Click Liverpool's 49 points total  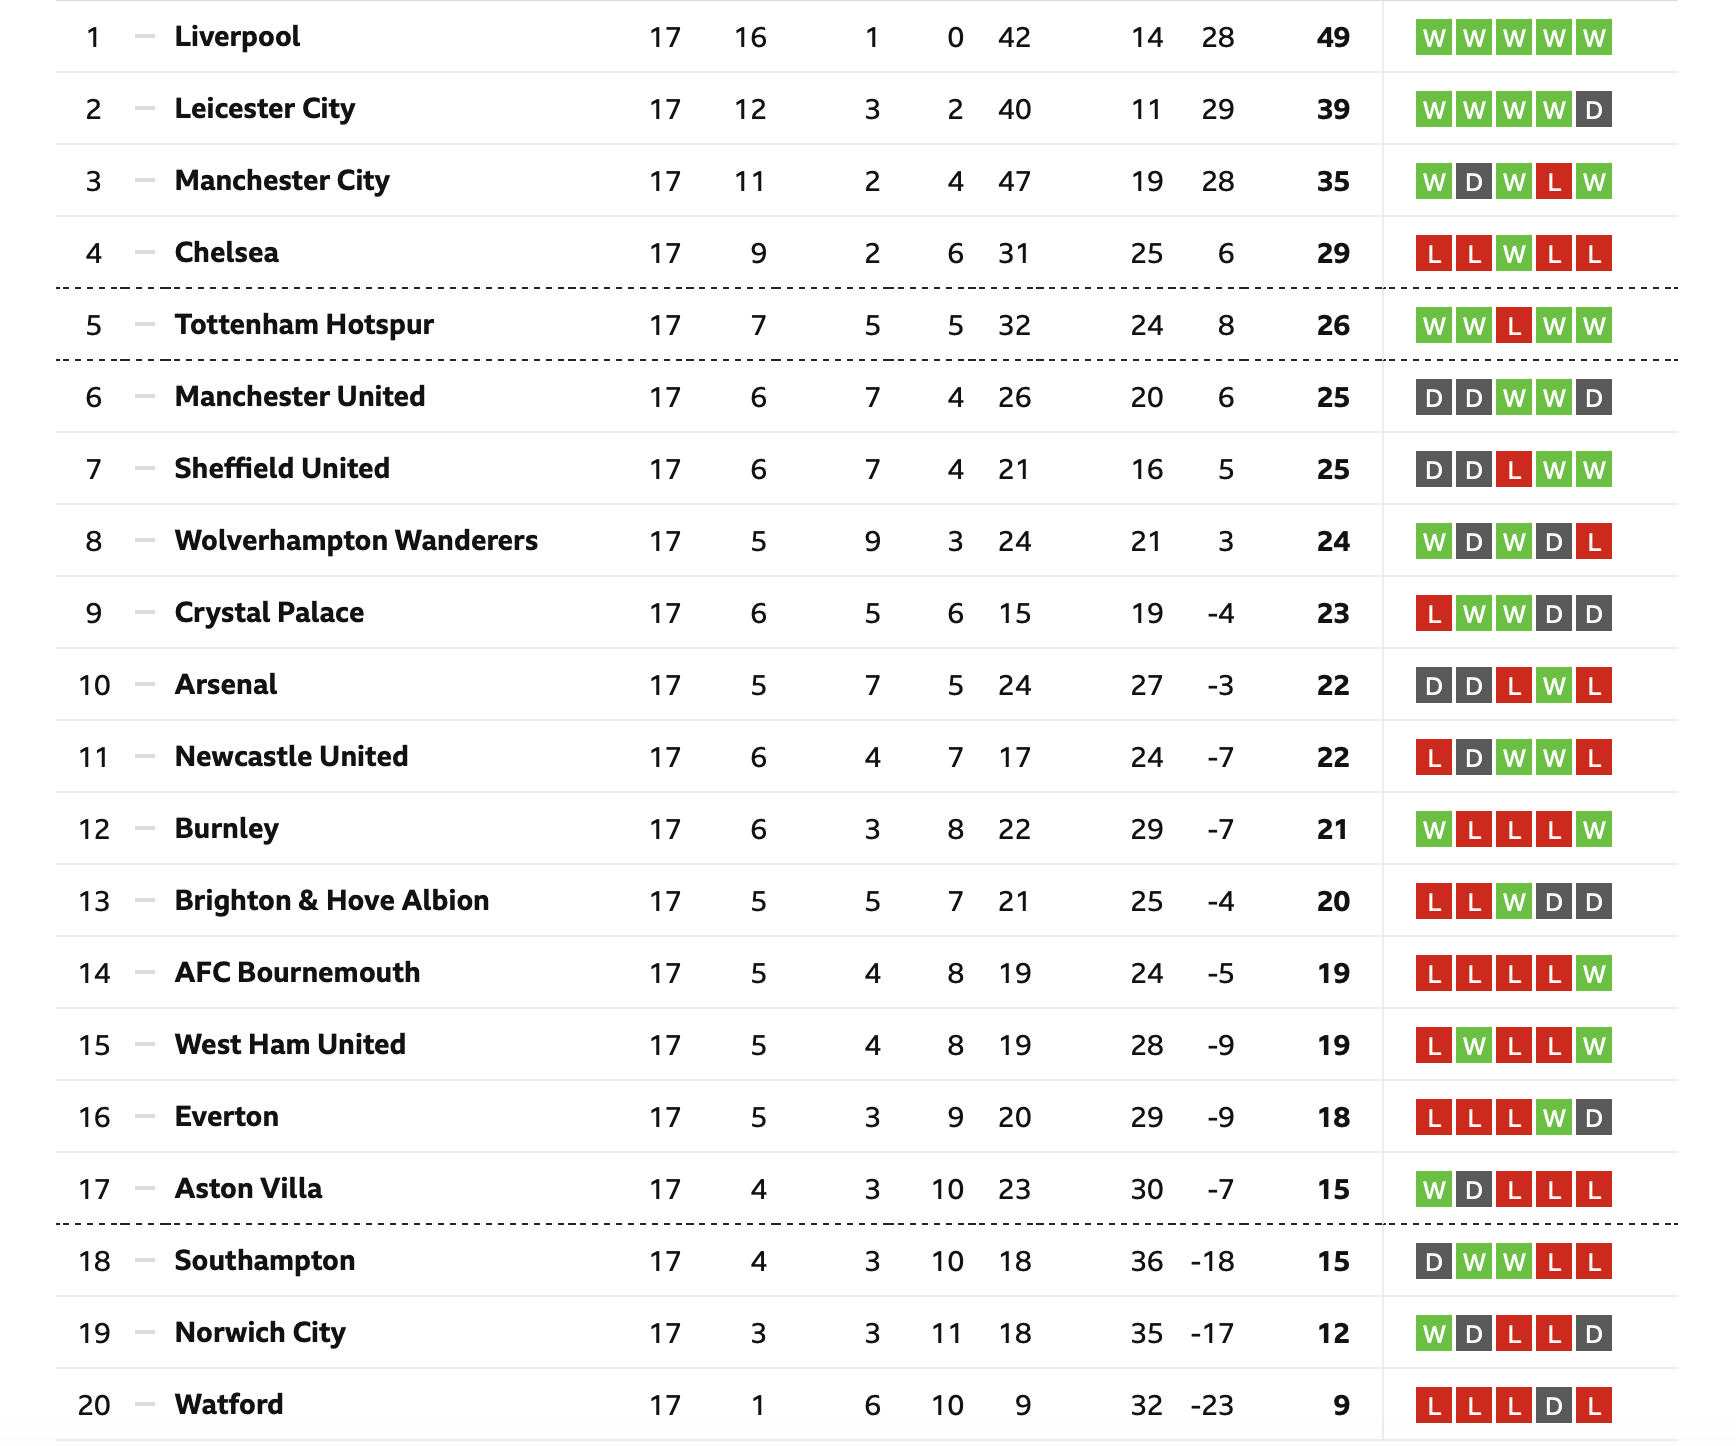pyautogui.click(x=1333, y=38)
